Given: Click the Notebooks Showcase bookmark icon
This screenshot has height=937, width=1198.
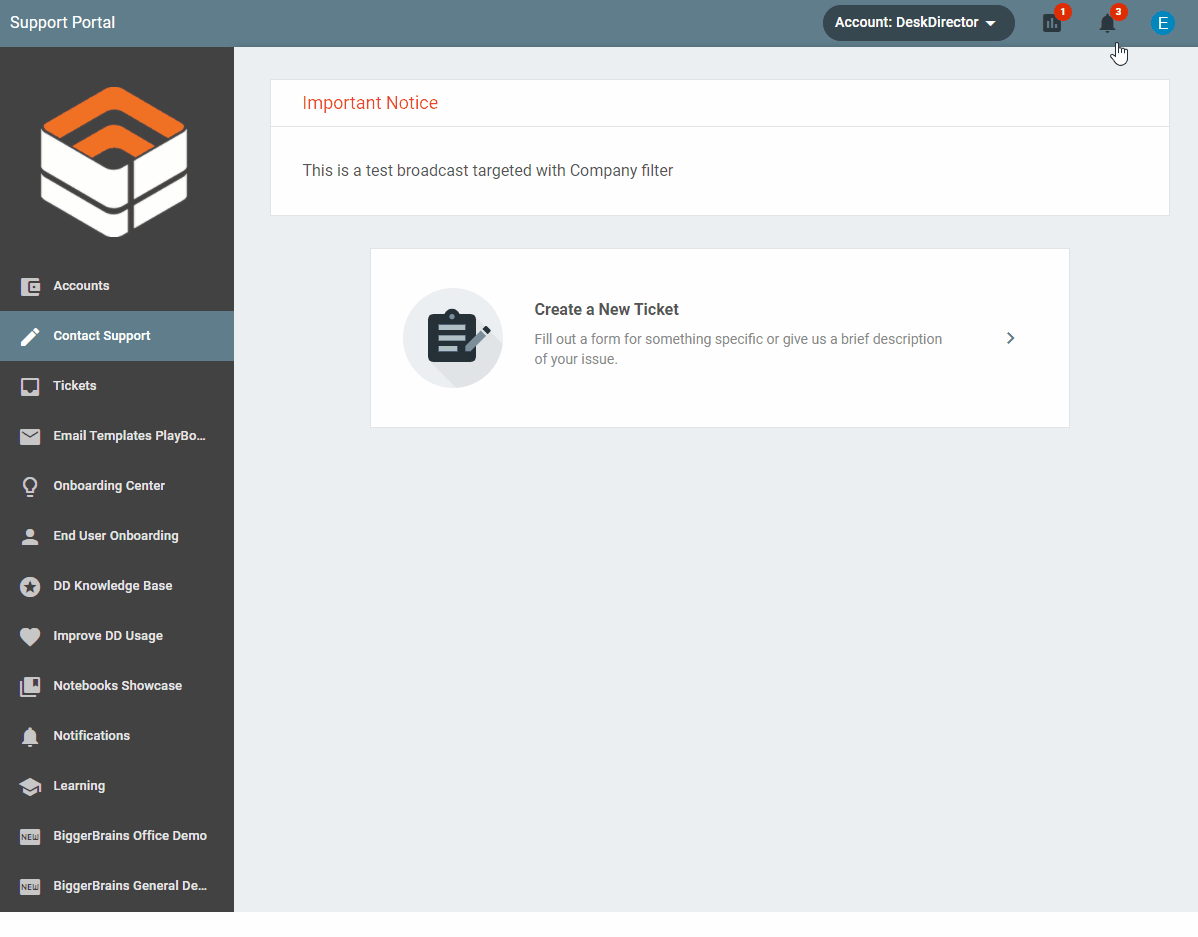Looking at the screenshot, I should [30, 686].
